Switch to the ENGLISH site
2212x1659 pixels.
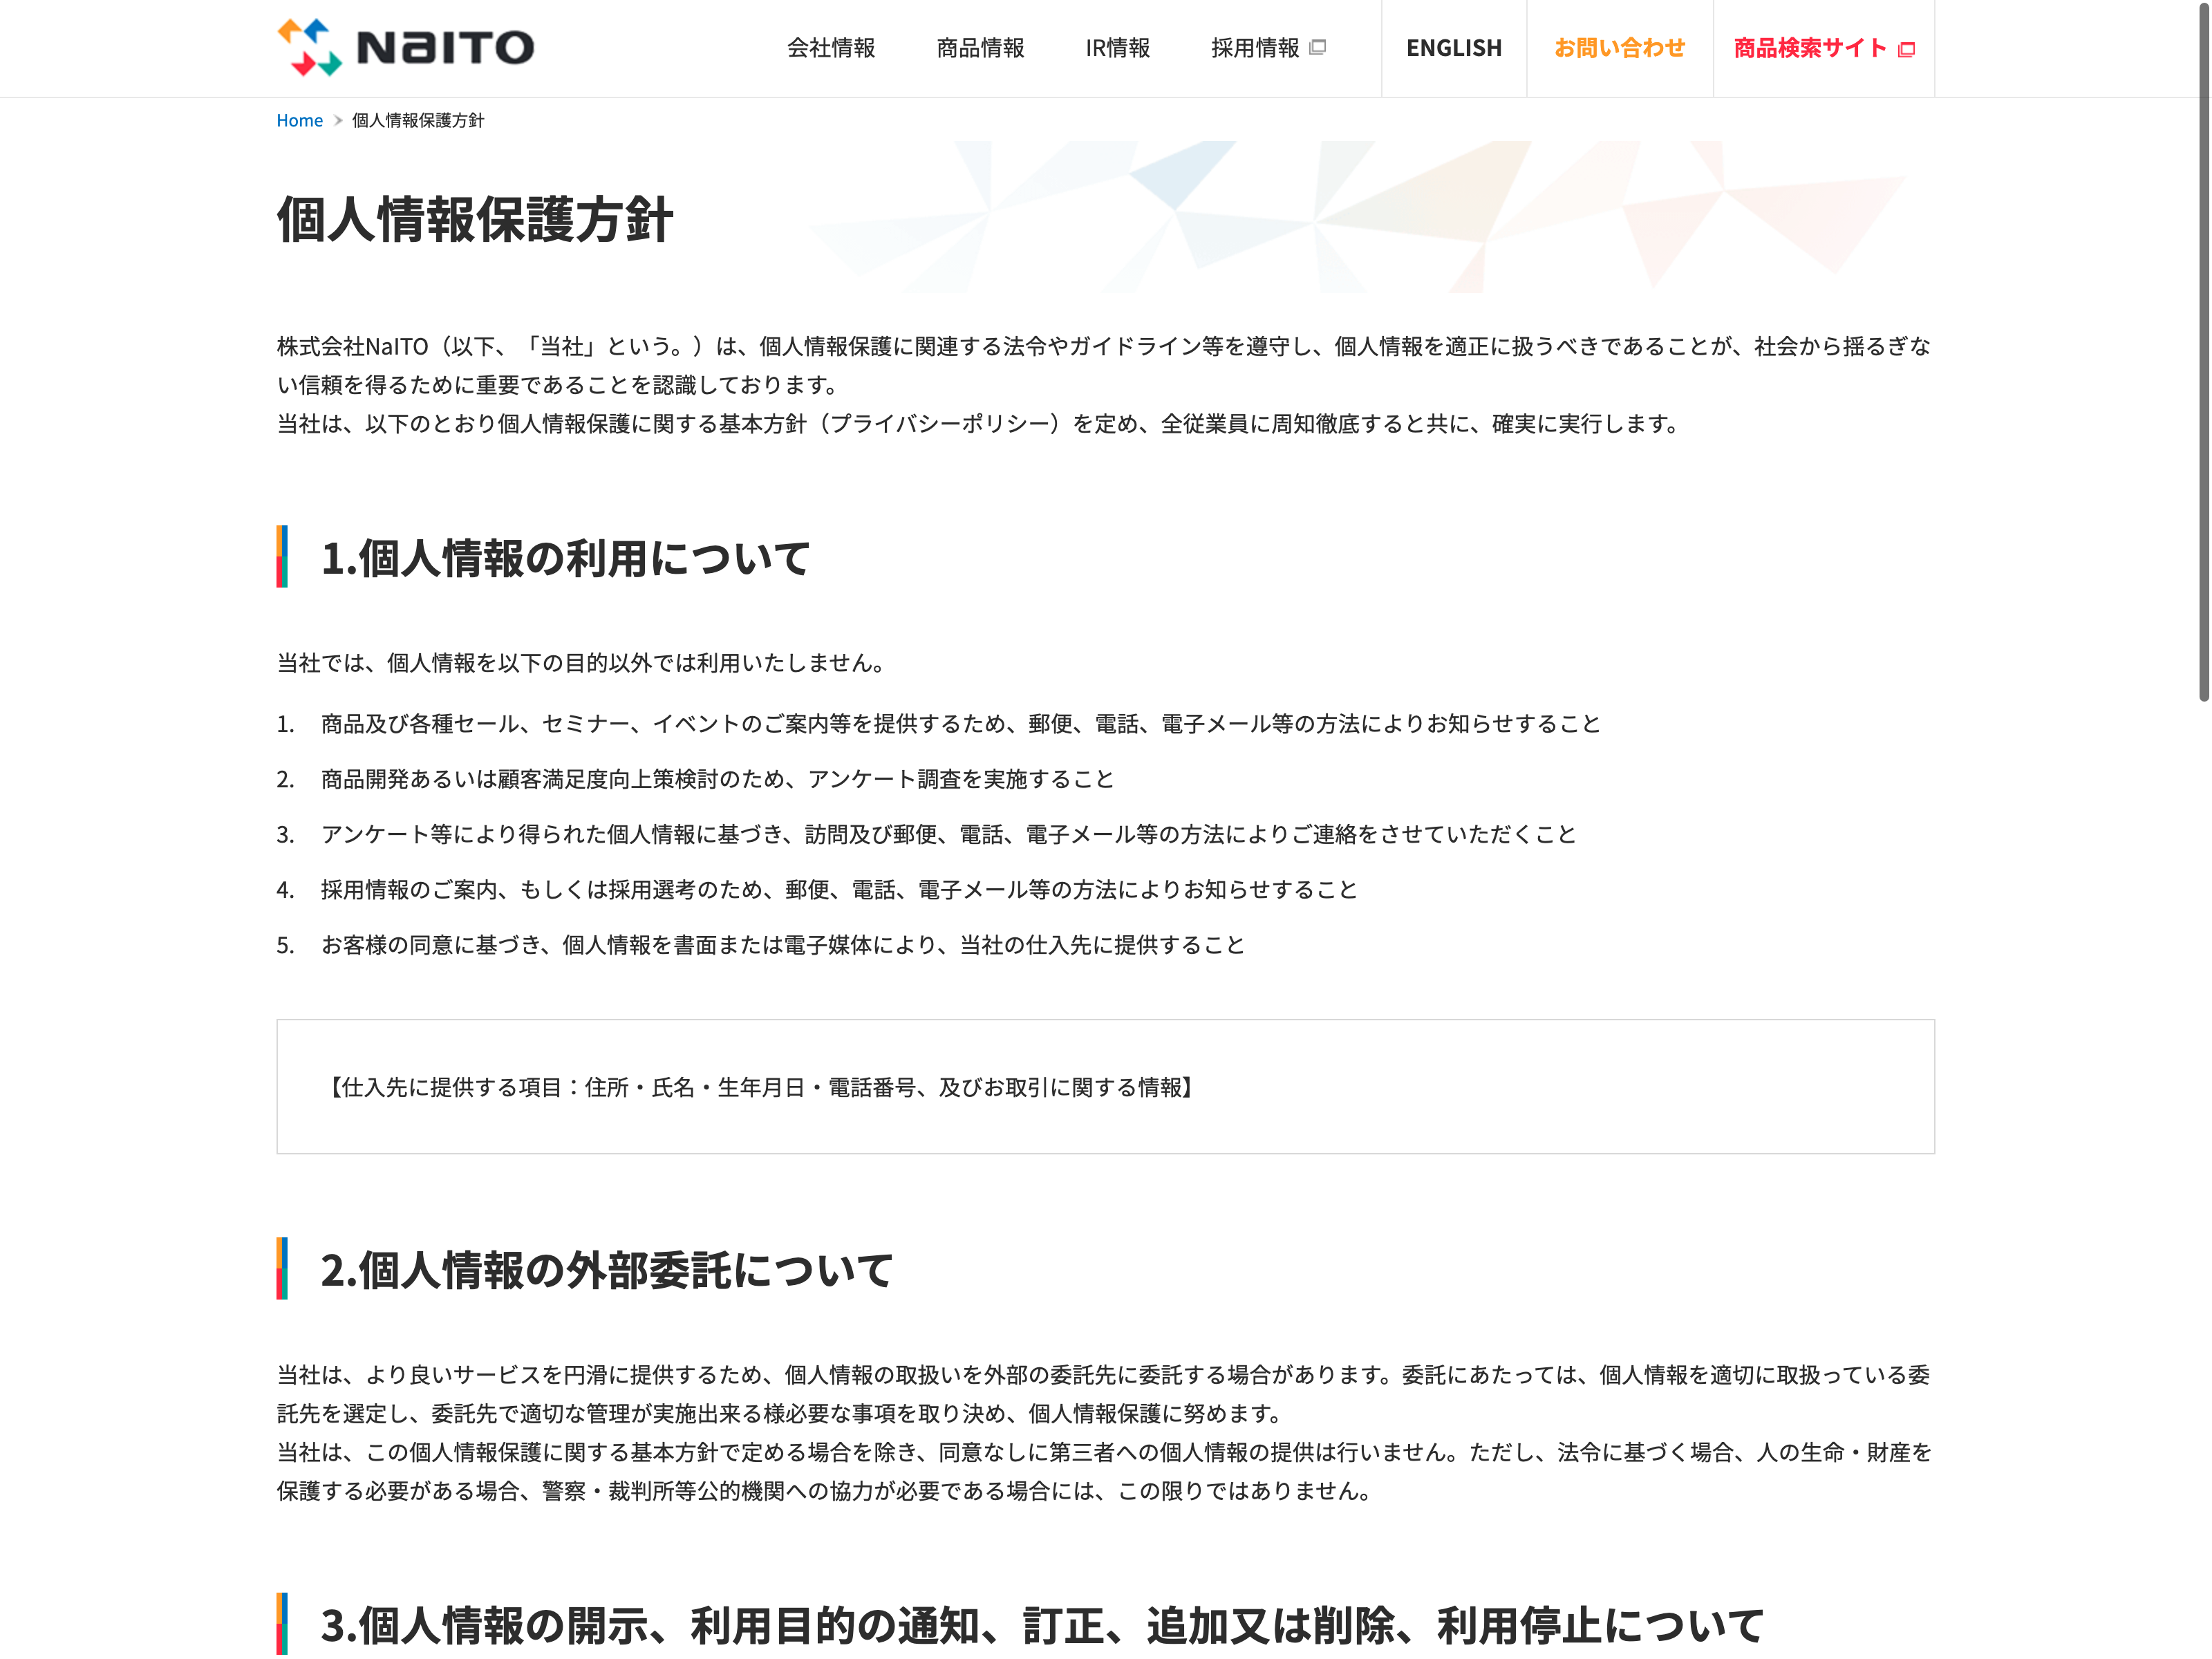[x=1453, y=48]
